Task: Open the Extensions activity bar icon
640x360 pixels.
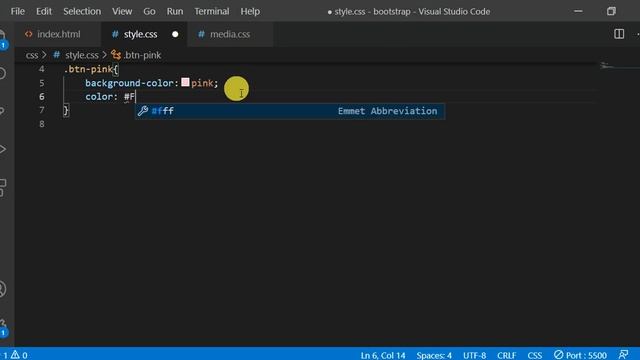Action: click(x=2, y=187)
